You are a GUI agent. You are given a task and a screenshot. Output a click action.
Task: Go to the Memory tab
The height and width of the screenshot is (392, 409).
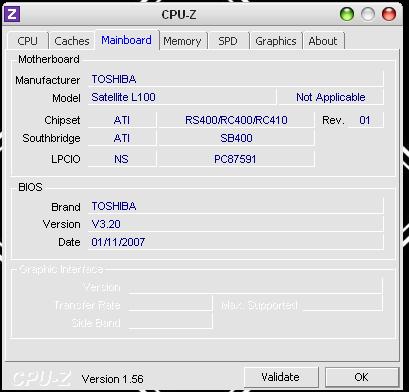coord(182,41)
